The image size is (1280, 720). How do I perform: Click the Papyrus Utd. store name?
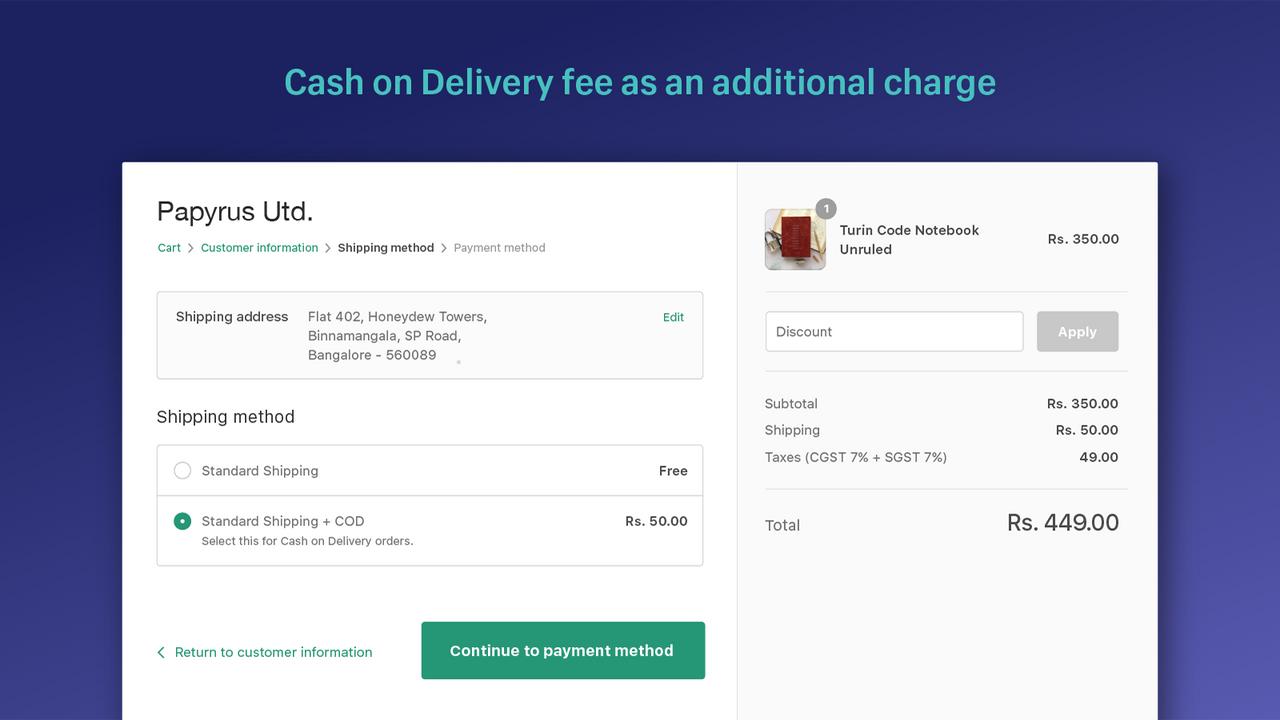(x=234, y=211)
